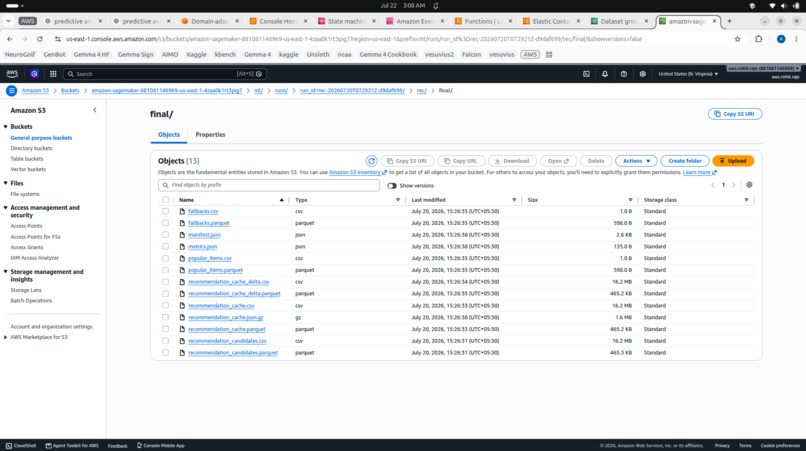
Task: Toggle the Show versions switch
Action: point(392,186)
